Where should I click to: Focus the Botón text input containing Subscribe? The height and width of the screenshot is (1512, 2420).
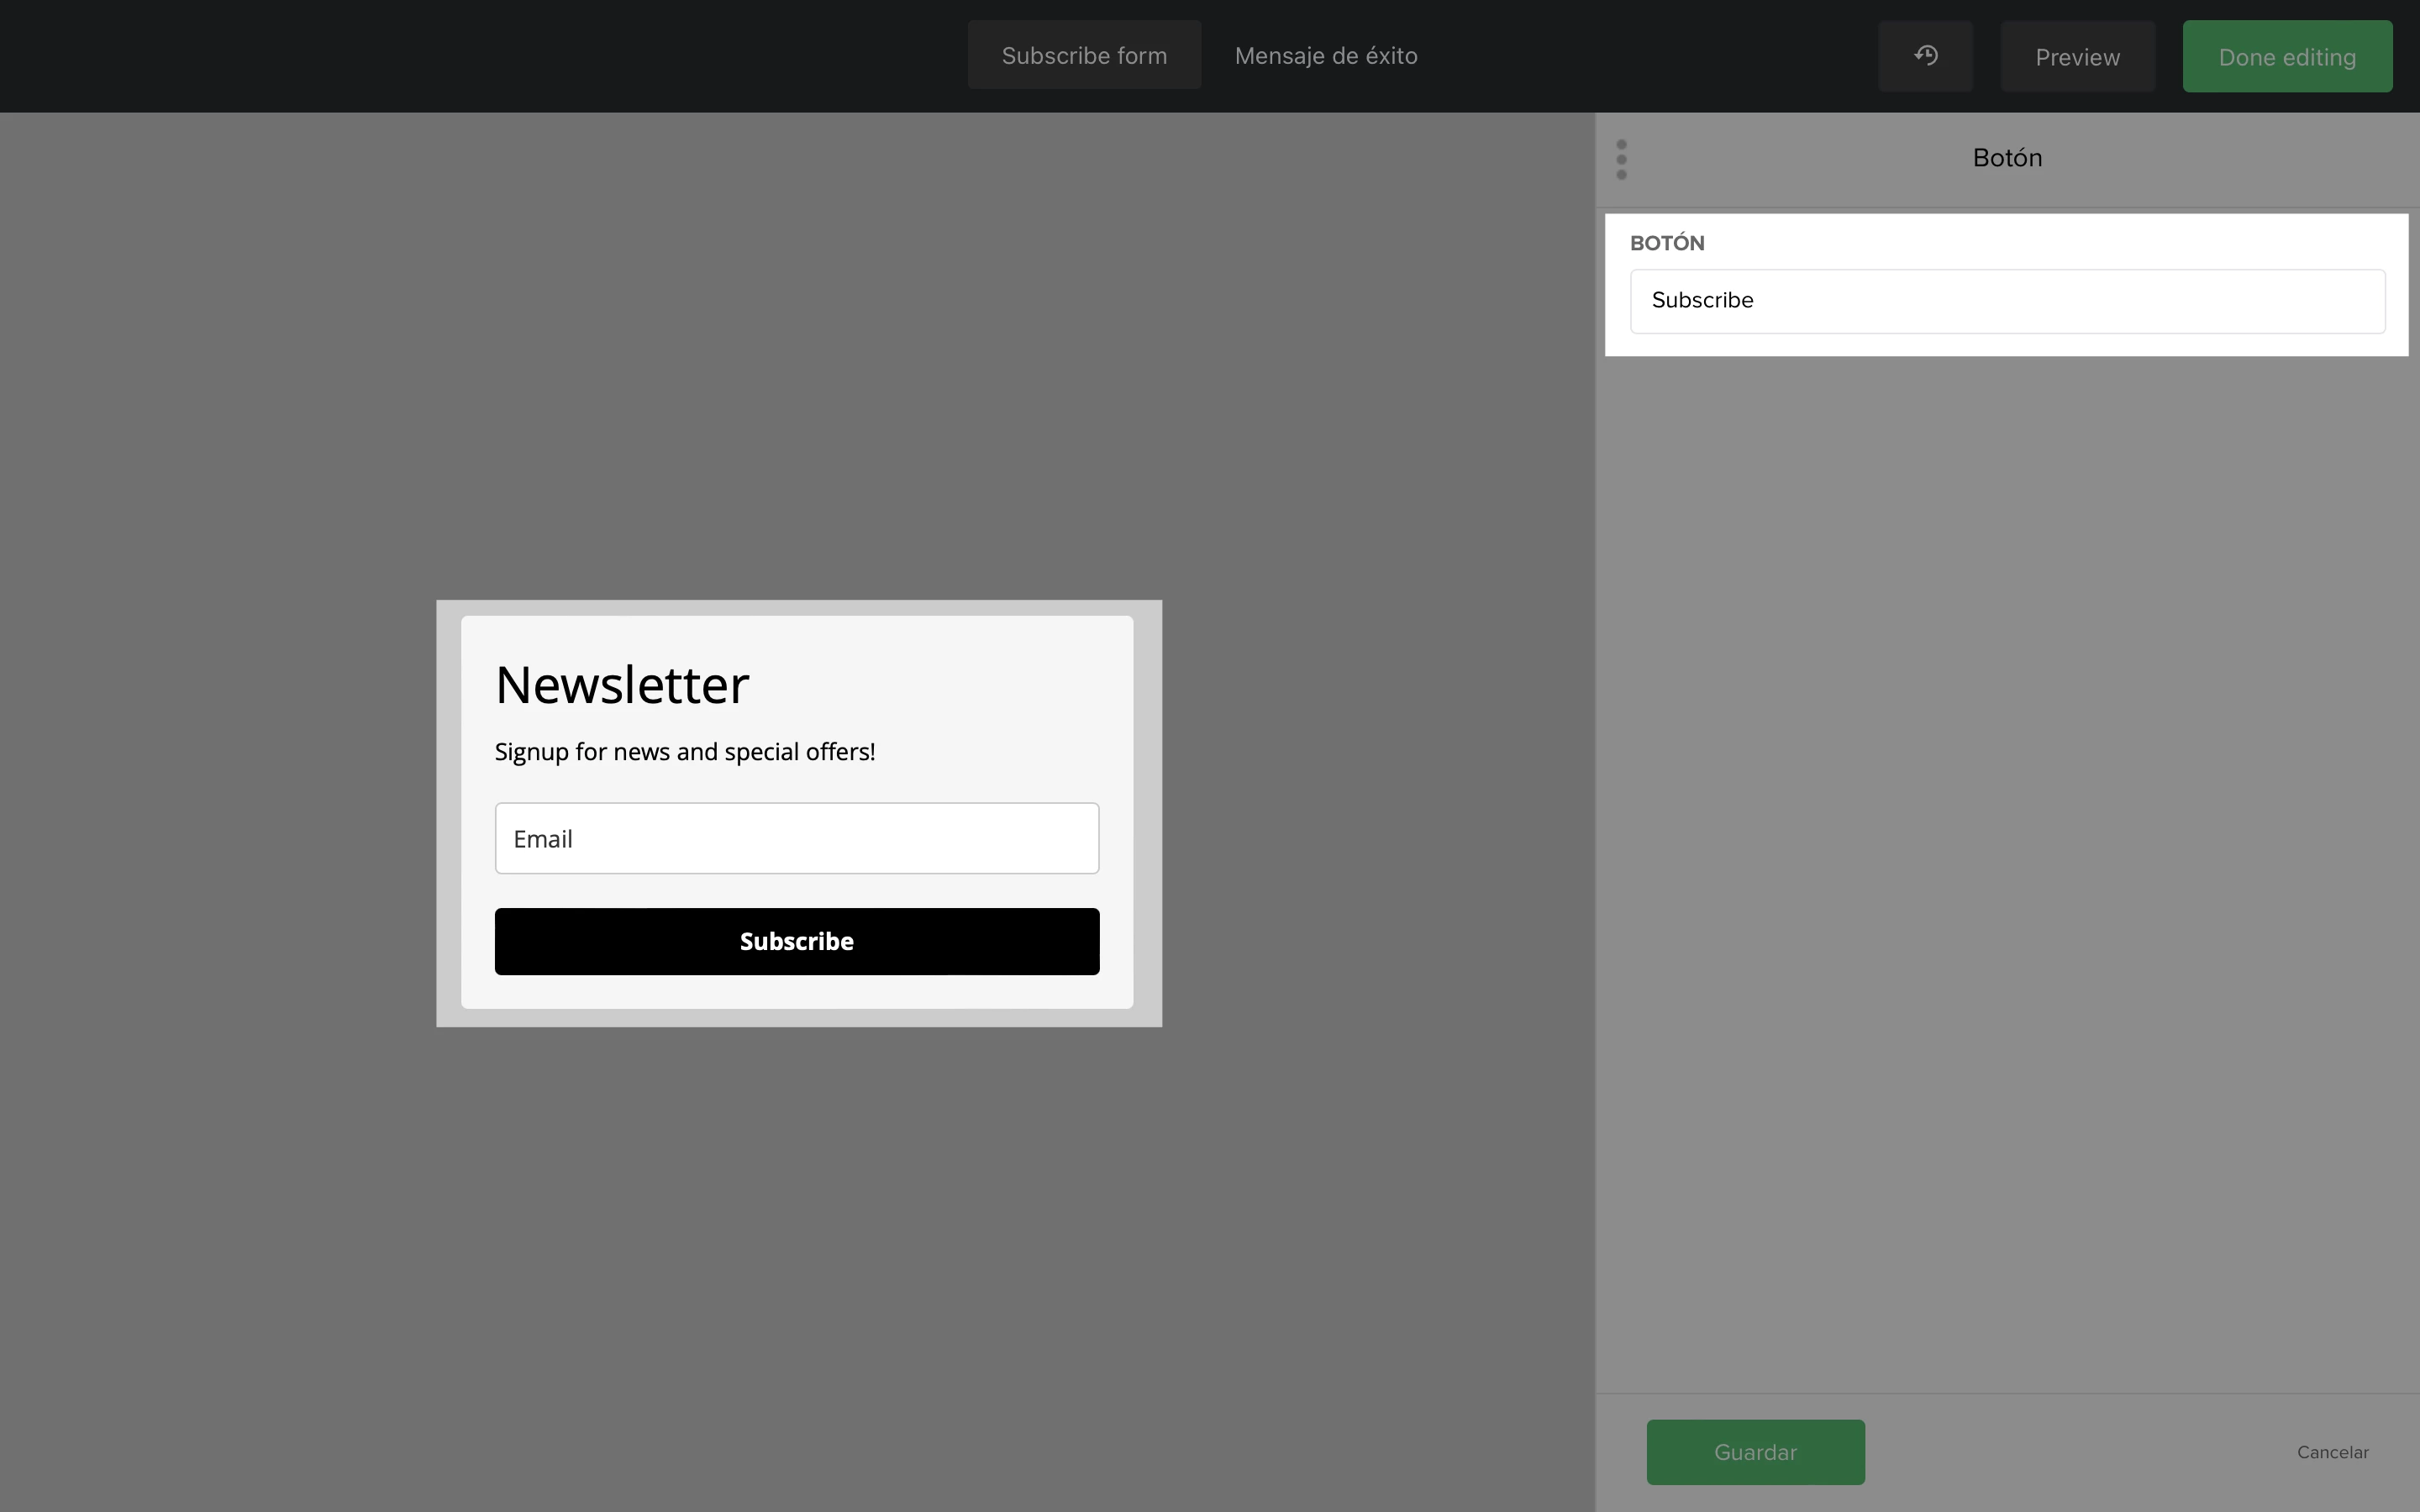[x=2007, y=301]
